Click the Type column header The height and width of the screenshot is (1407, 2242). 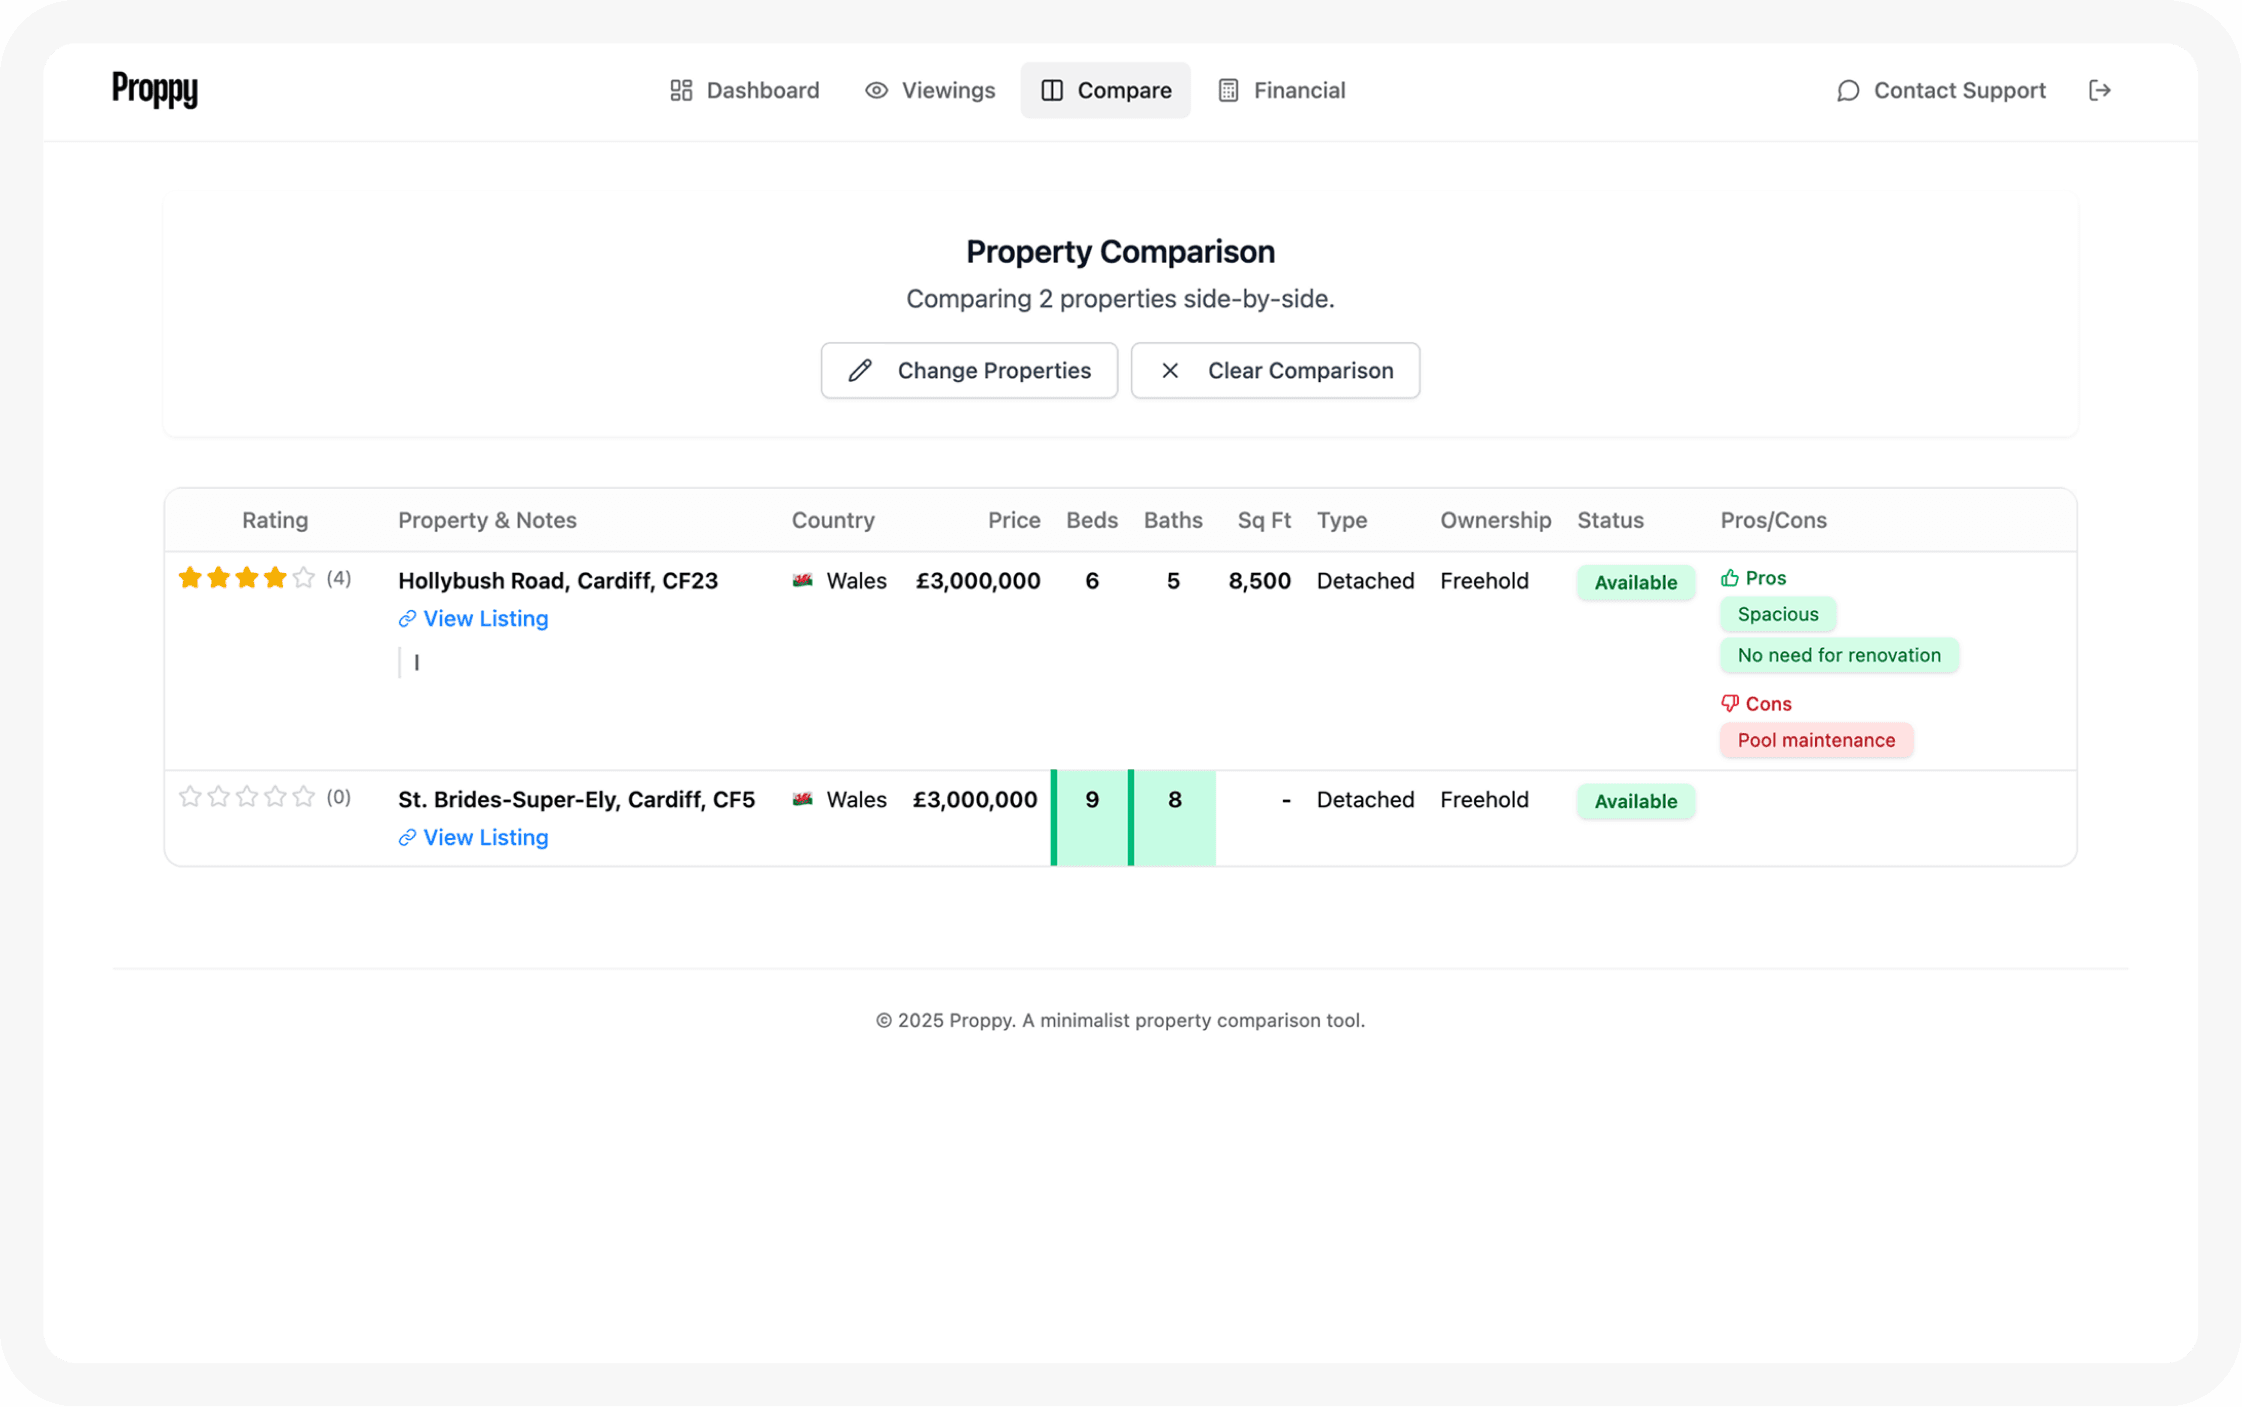point(1342,520)
